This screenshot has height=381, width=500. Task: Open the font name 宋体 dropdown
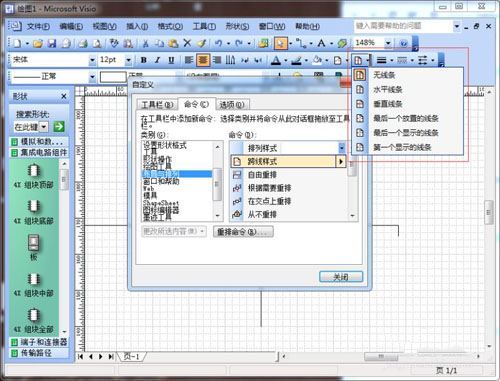[92, 60]
